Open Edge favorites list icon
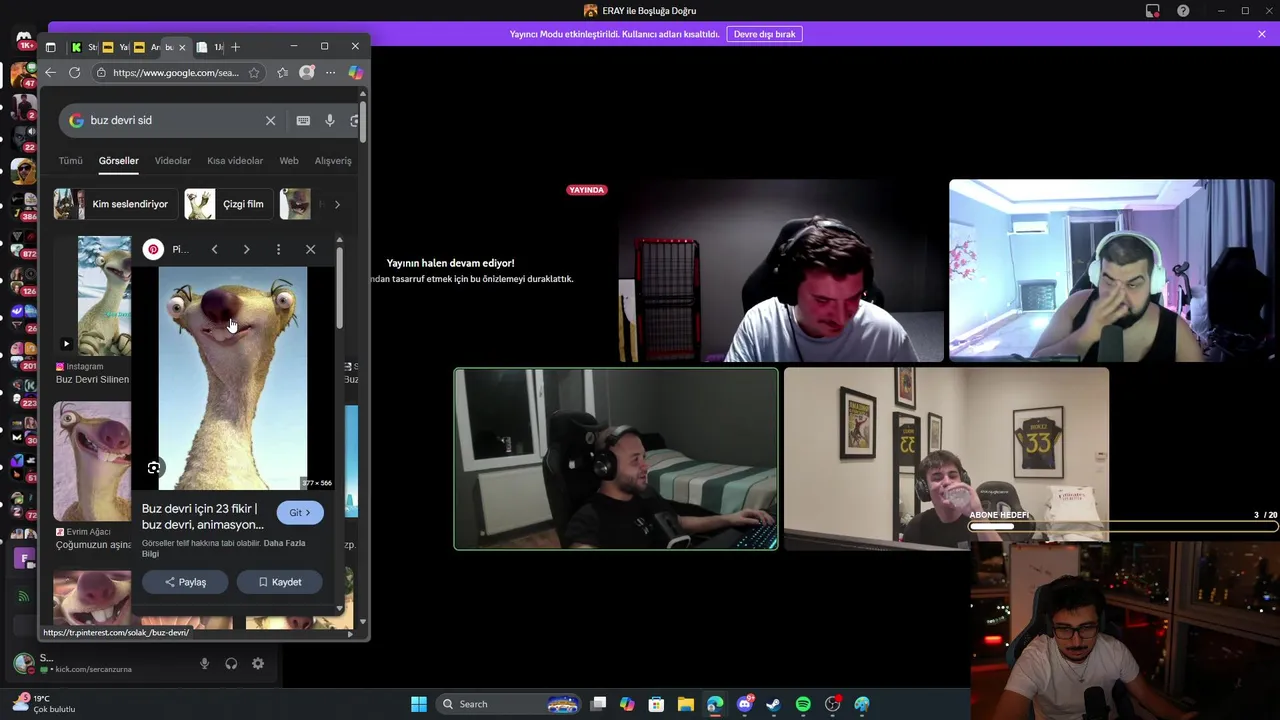 point(283,72)
